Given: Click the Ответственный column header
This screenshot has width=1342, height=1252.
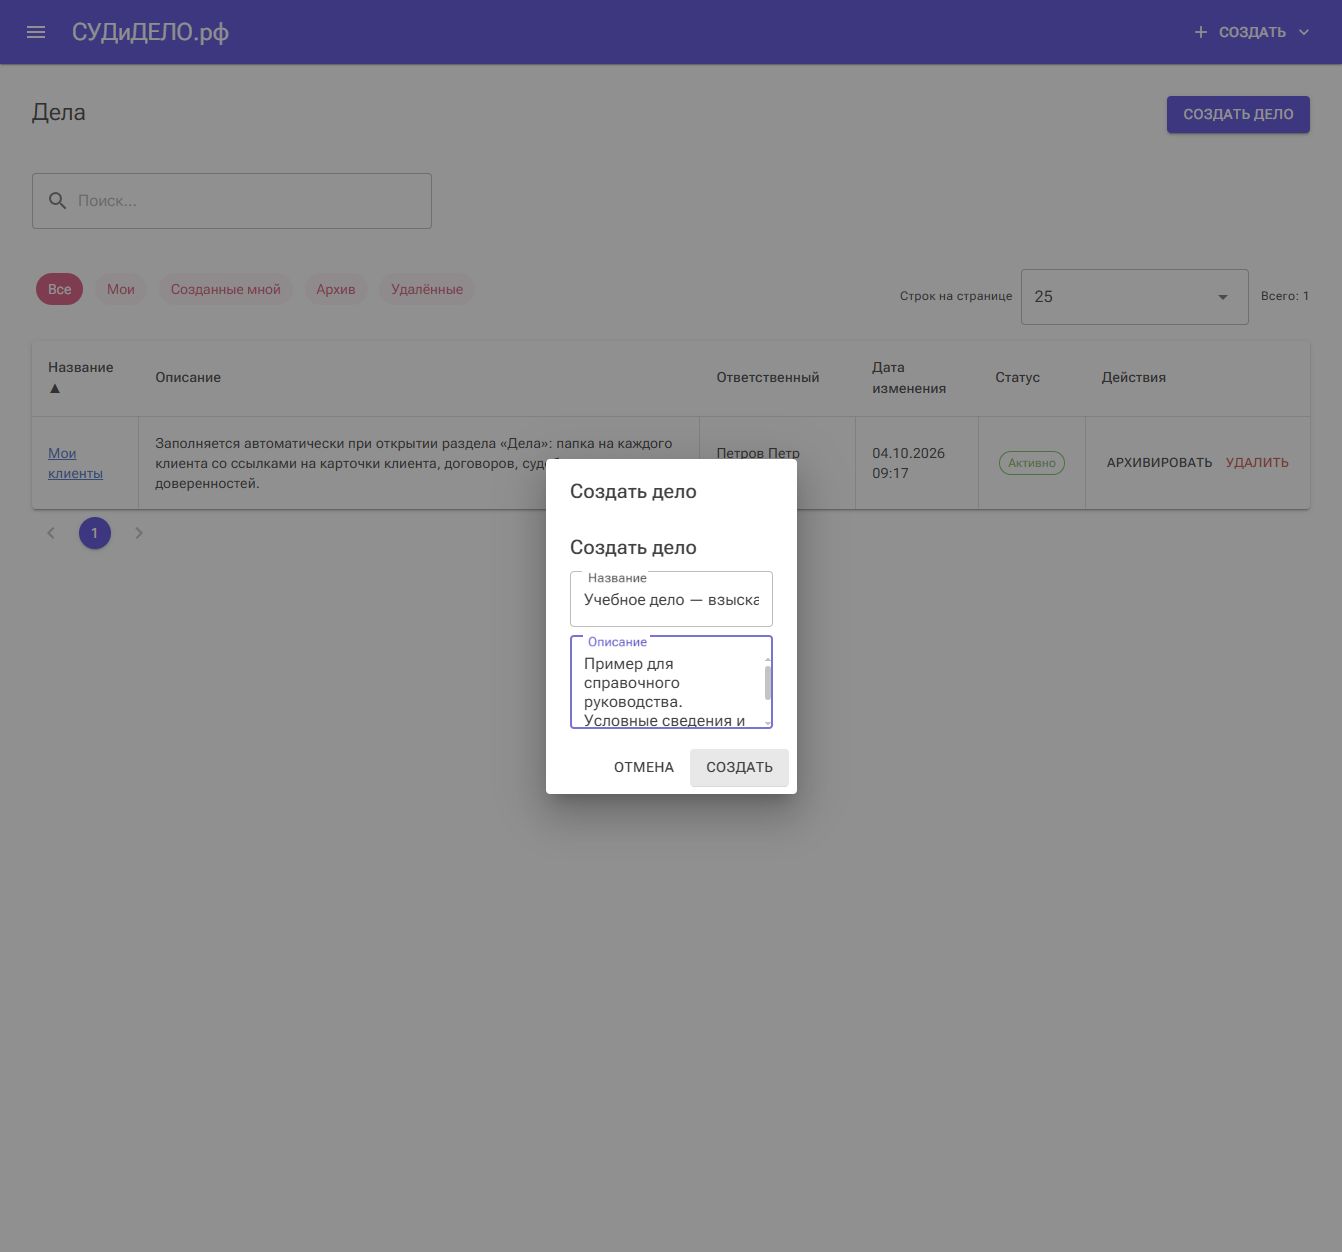Looking at the screenshot, I should coord(768,378).
